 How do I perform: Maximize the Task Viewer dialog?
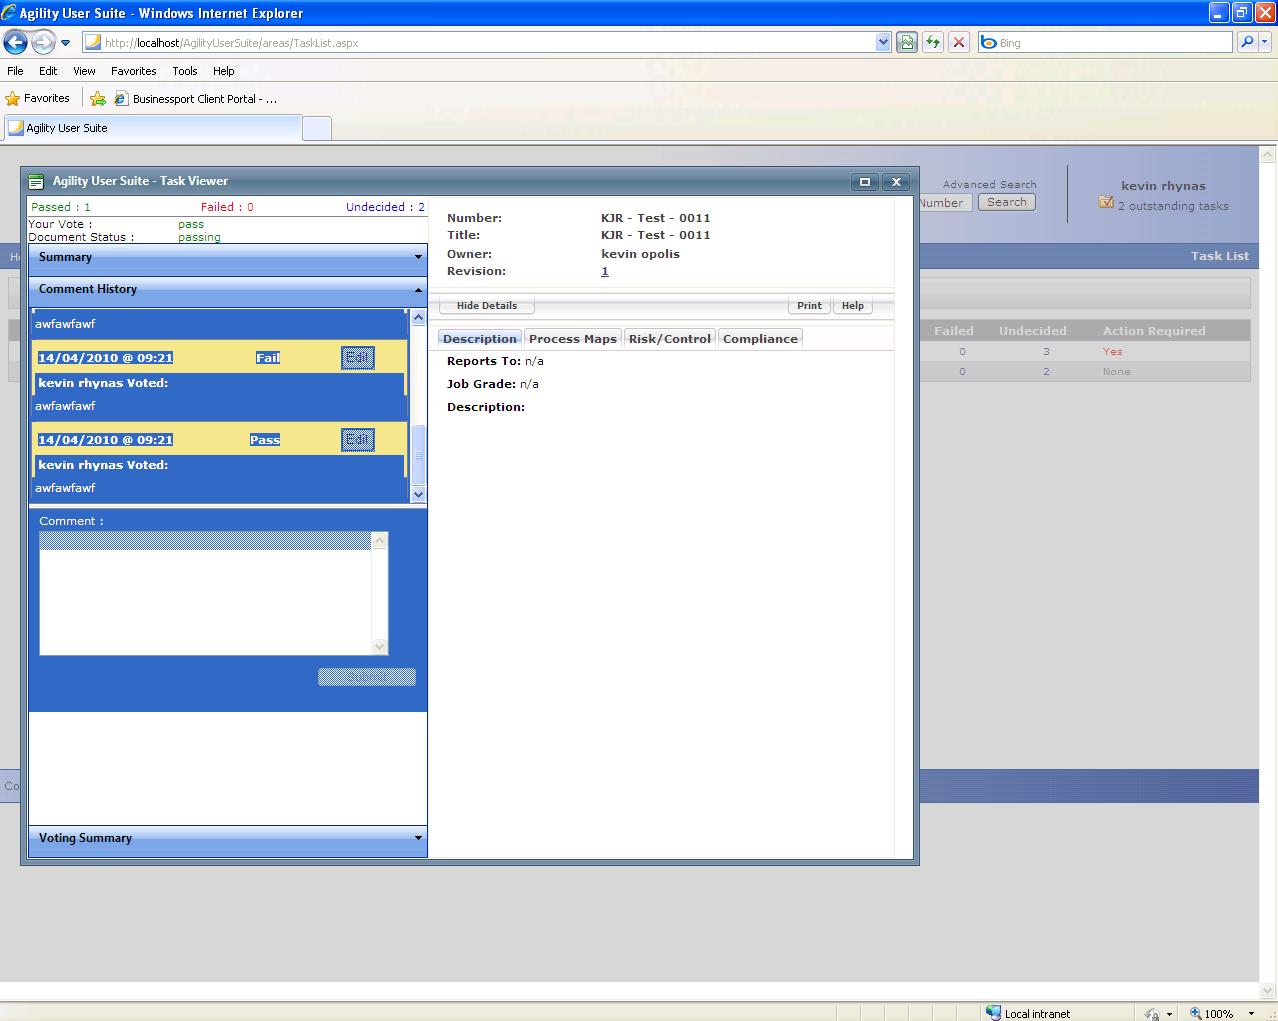865,181
